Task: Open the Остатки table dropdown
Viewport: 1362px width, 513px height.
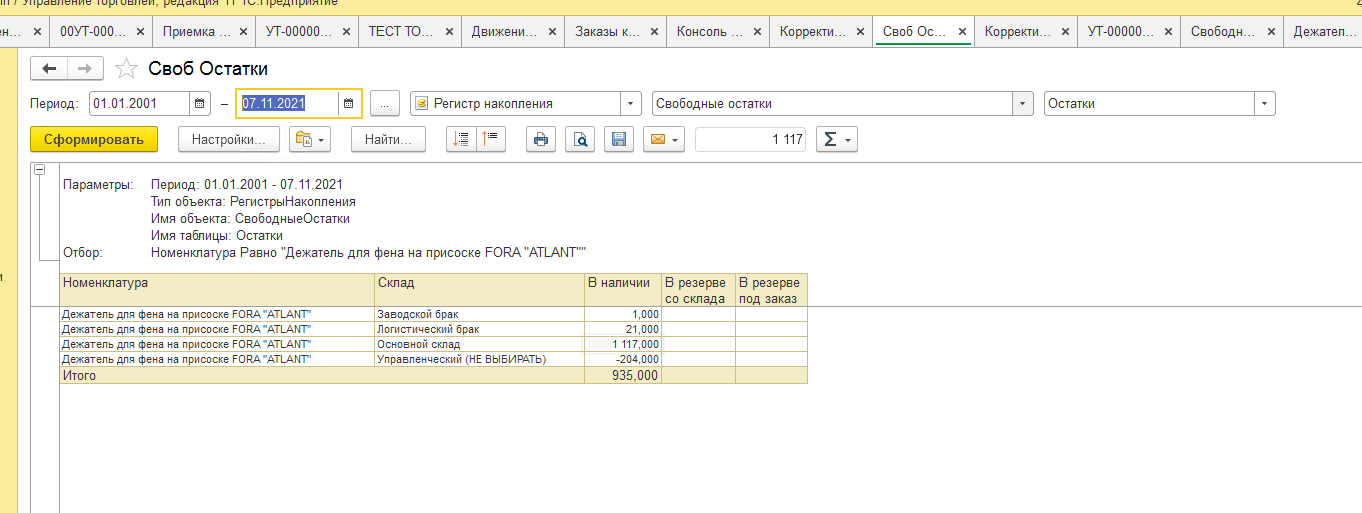Action: point(1265,103)
